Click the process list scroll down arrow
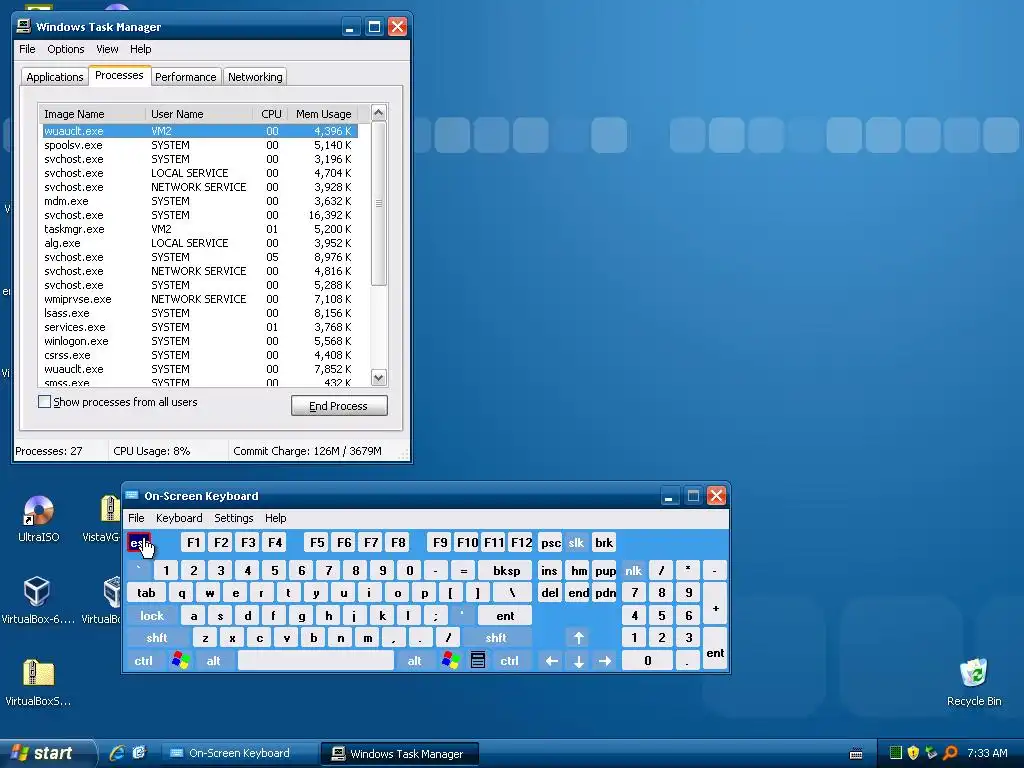The height and width of the screenshot is (768, 1024). (x=379, y=377)
